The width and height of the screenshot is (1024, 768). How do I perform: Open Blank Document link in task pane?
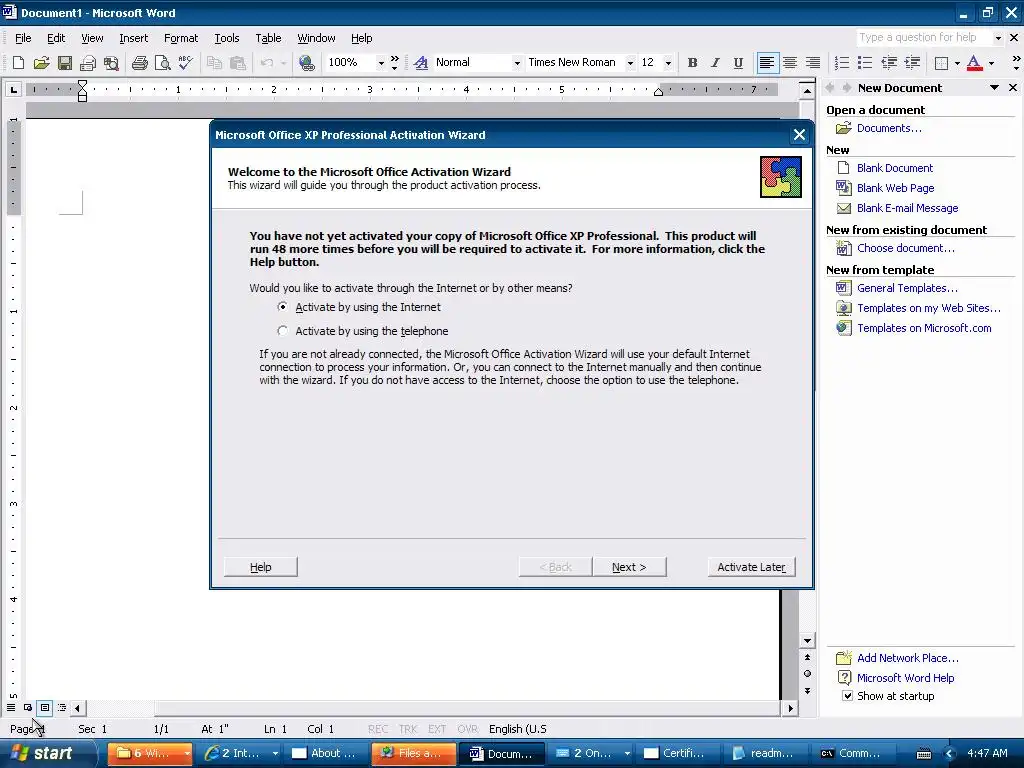click(x=895, y=168)
